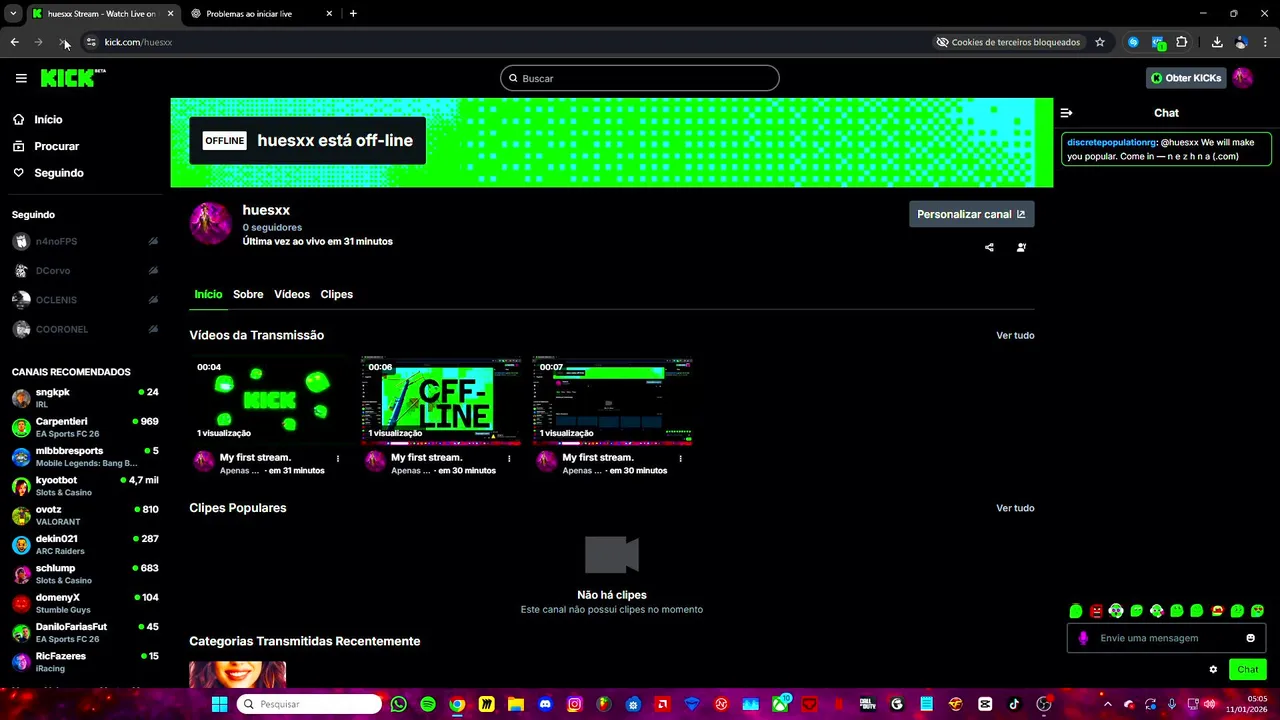Open options menu for the 00:06 video
Image resolution: width=1280 pixels, height=720 pixels.
(509, 458)
